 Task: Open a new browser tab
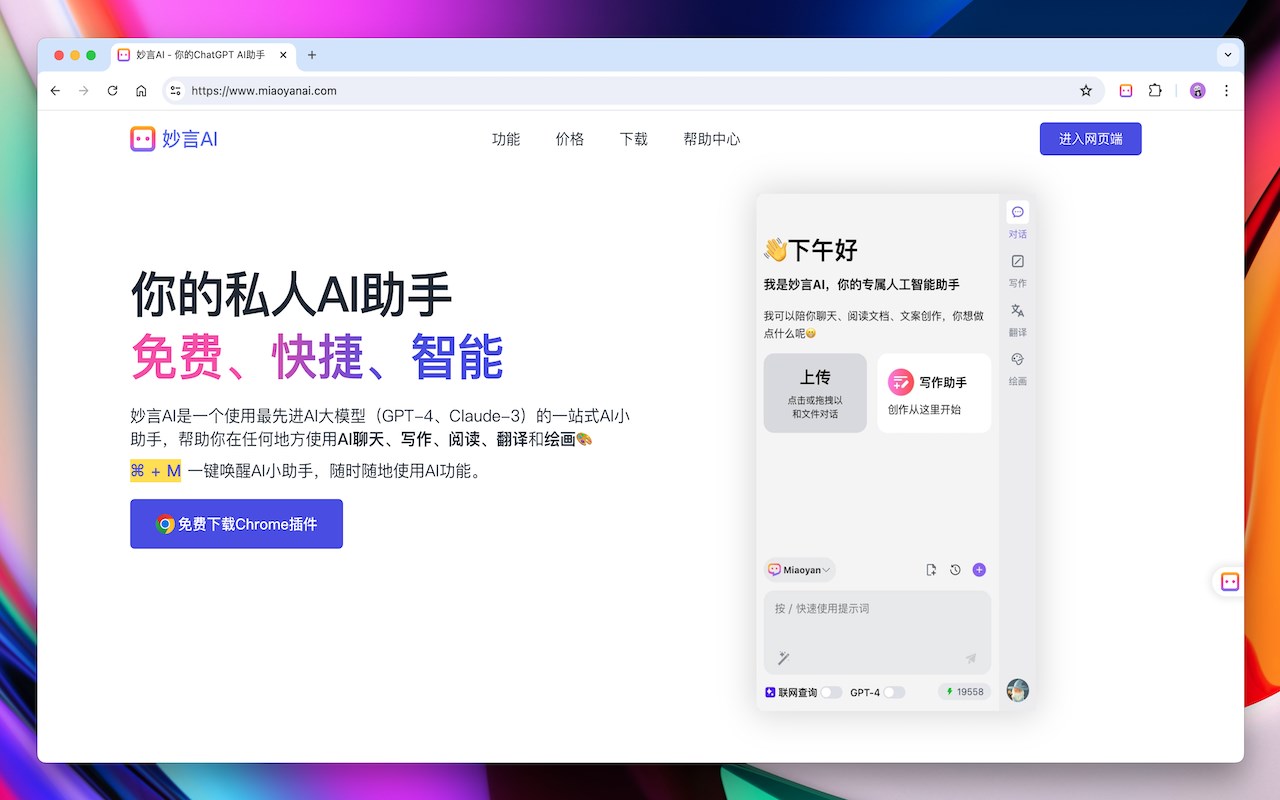coord(312,55)
